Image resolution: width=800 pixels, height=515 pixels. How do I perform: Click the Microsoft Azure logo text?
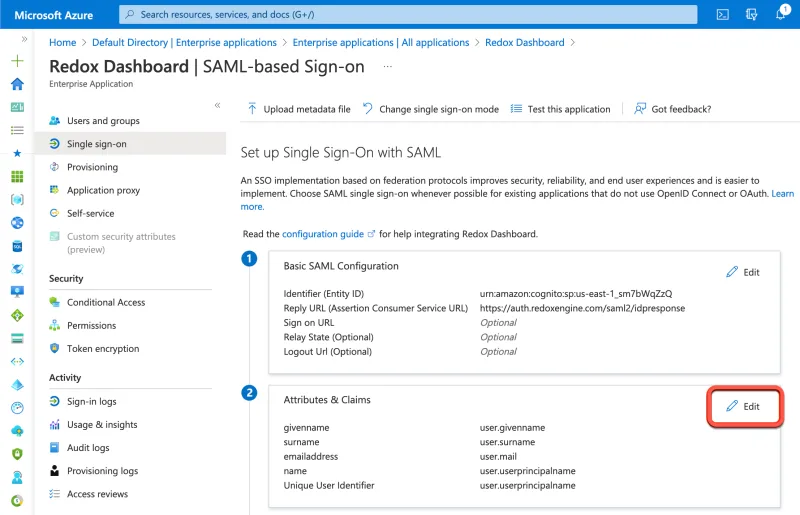(54, 15)
